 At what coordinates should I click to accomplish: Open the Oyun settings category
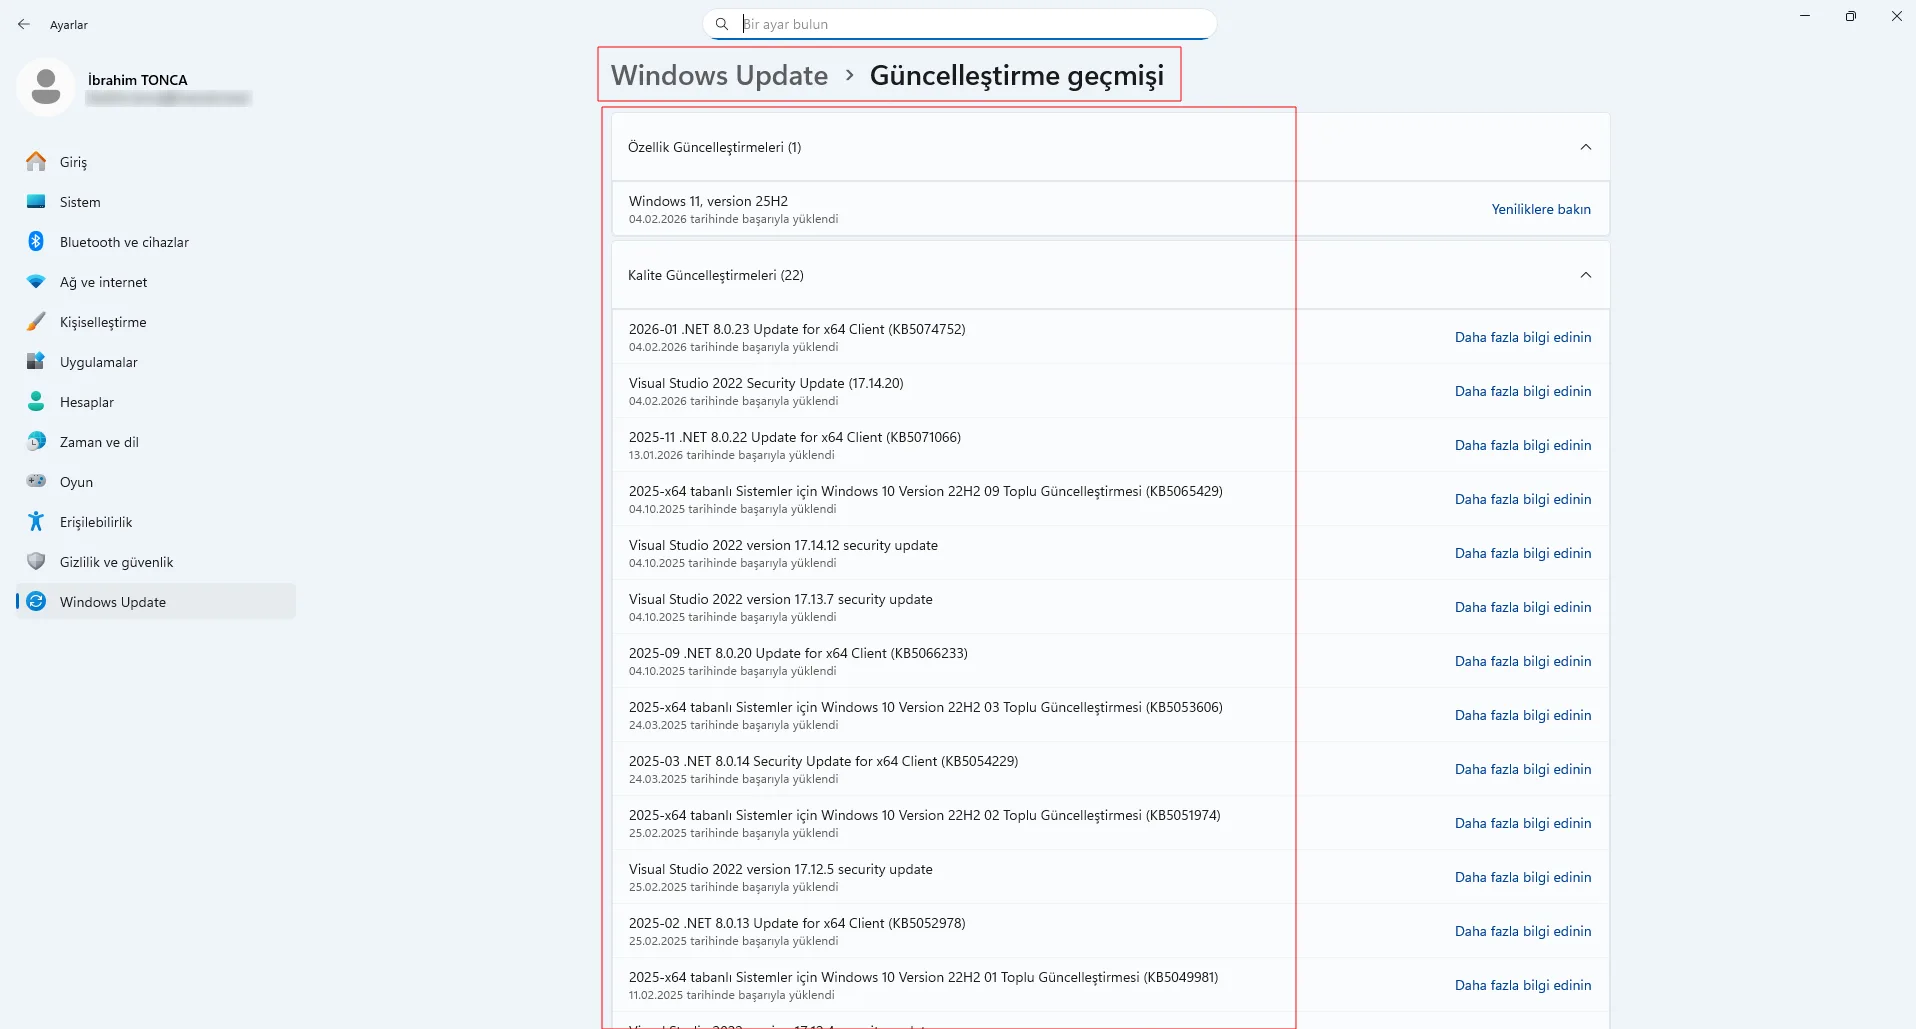coord(76,482)
